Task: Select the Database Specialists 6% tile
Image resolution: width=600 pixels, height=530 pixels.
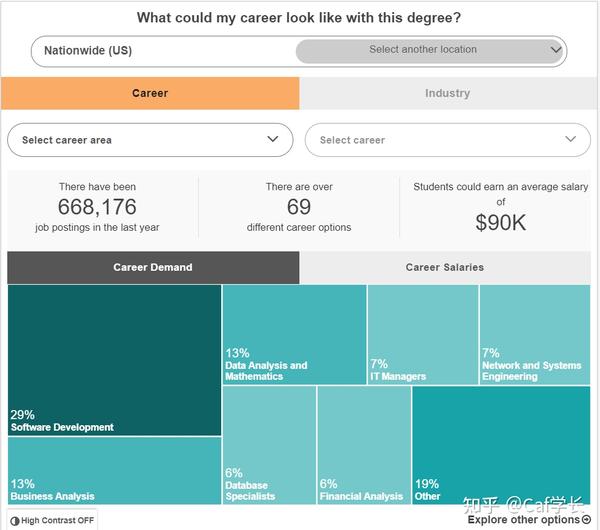Action: tap(269, 445)
